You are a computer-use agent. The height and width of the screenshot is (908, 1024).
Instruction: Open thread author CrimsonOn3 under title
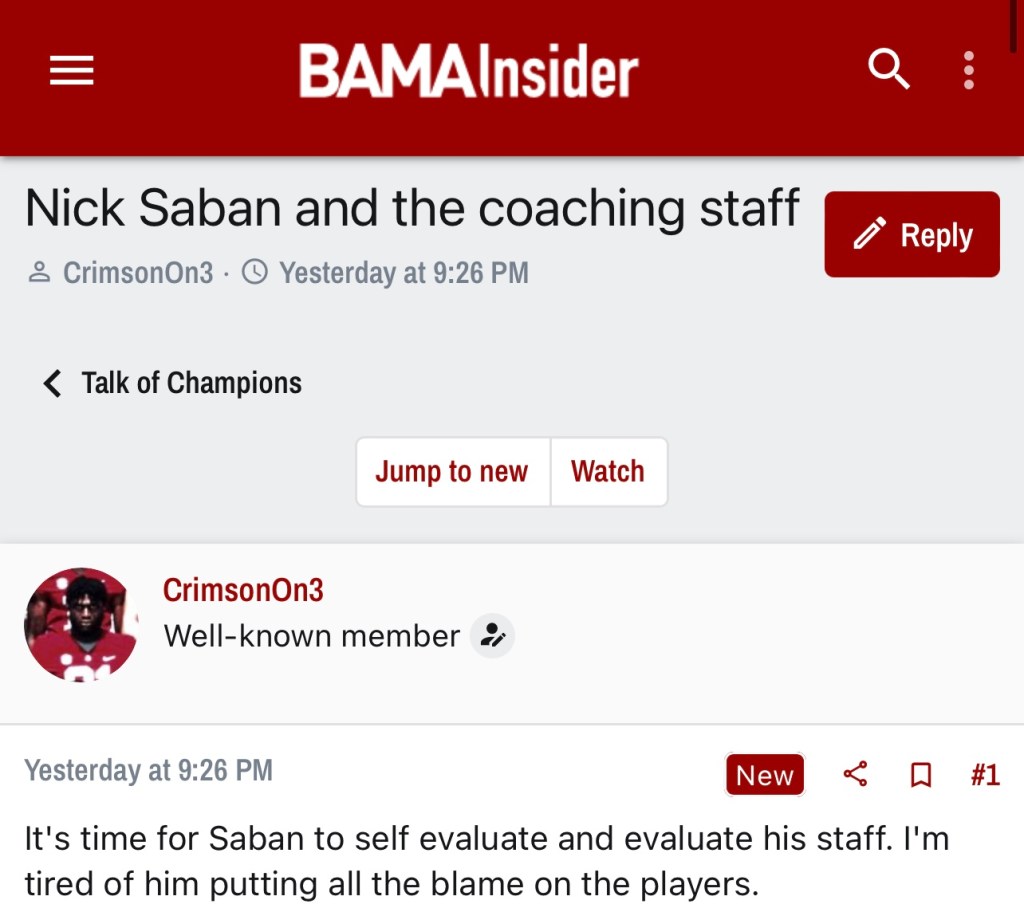click(138, 272)
